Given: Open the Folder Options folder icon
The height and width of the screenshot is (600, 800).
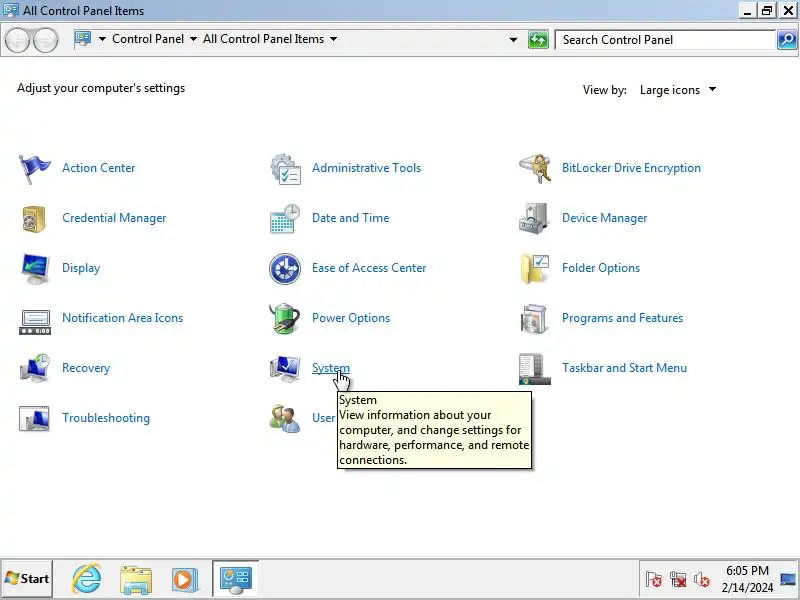Looking at the screenshot, I should pos(535,268).
